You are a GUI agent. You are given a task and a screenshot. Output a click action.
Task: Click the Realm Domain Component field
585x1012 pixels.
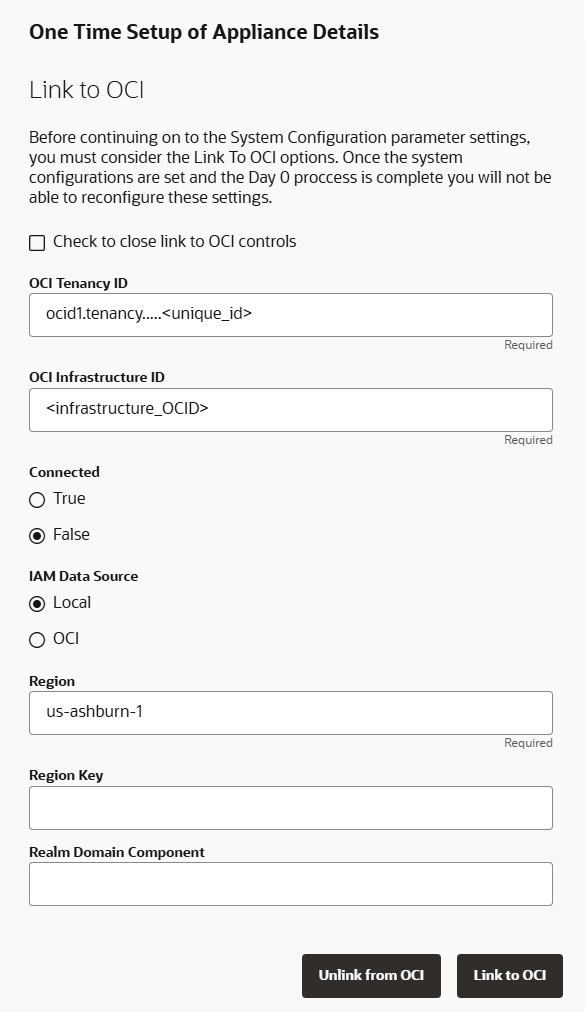(290, 883)
